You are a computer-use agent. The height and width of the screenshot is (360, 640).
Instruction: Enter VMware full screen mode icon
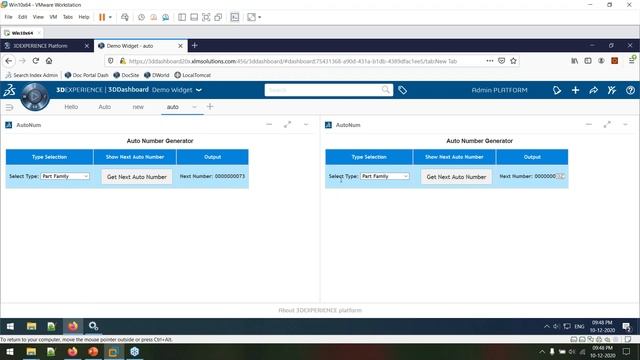point(206,17)
